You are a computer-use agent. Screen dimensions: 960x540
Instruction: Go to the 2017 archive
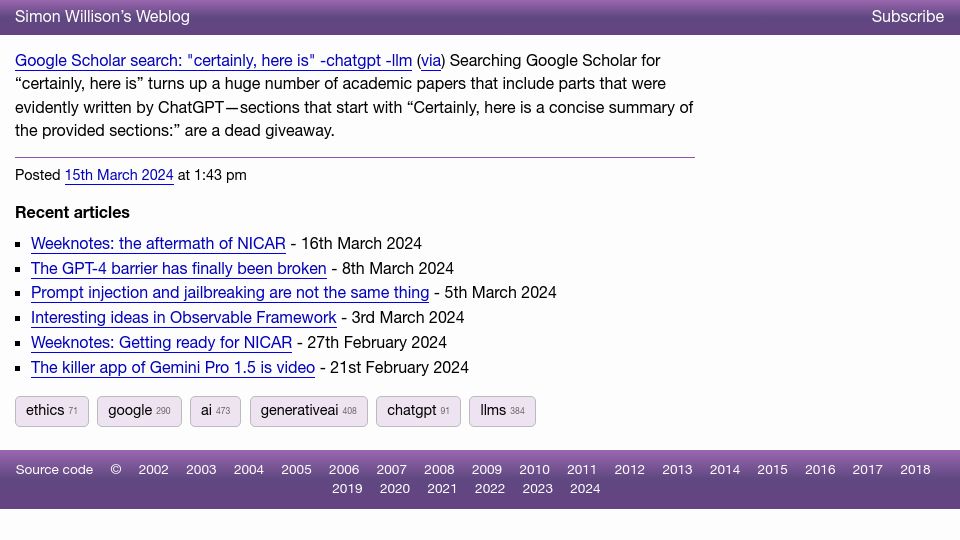click(868, 470)
